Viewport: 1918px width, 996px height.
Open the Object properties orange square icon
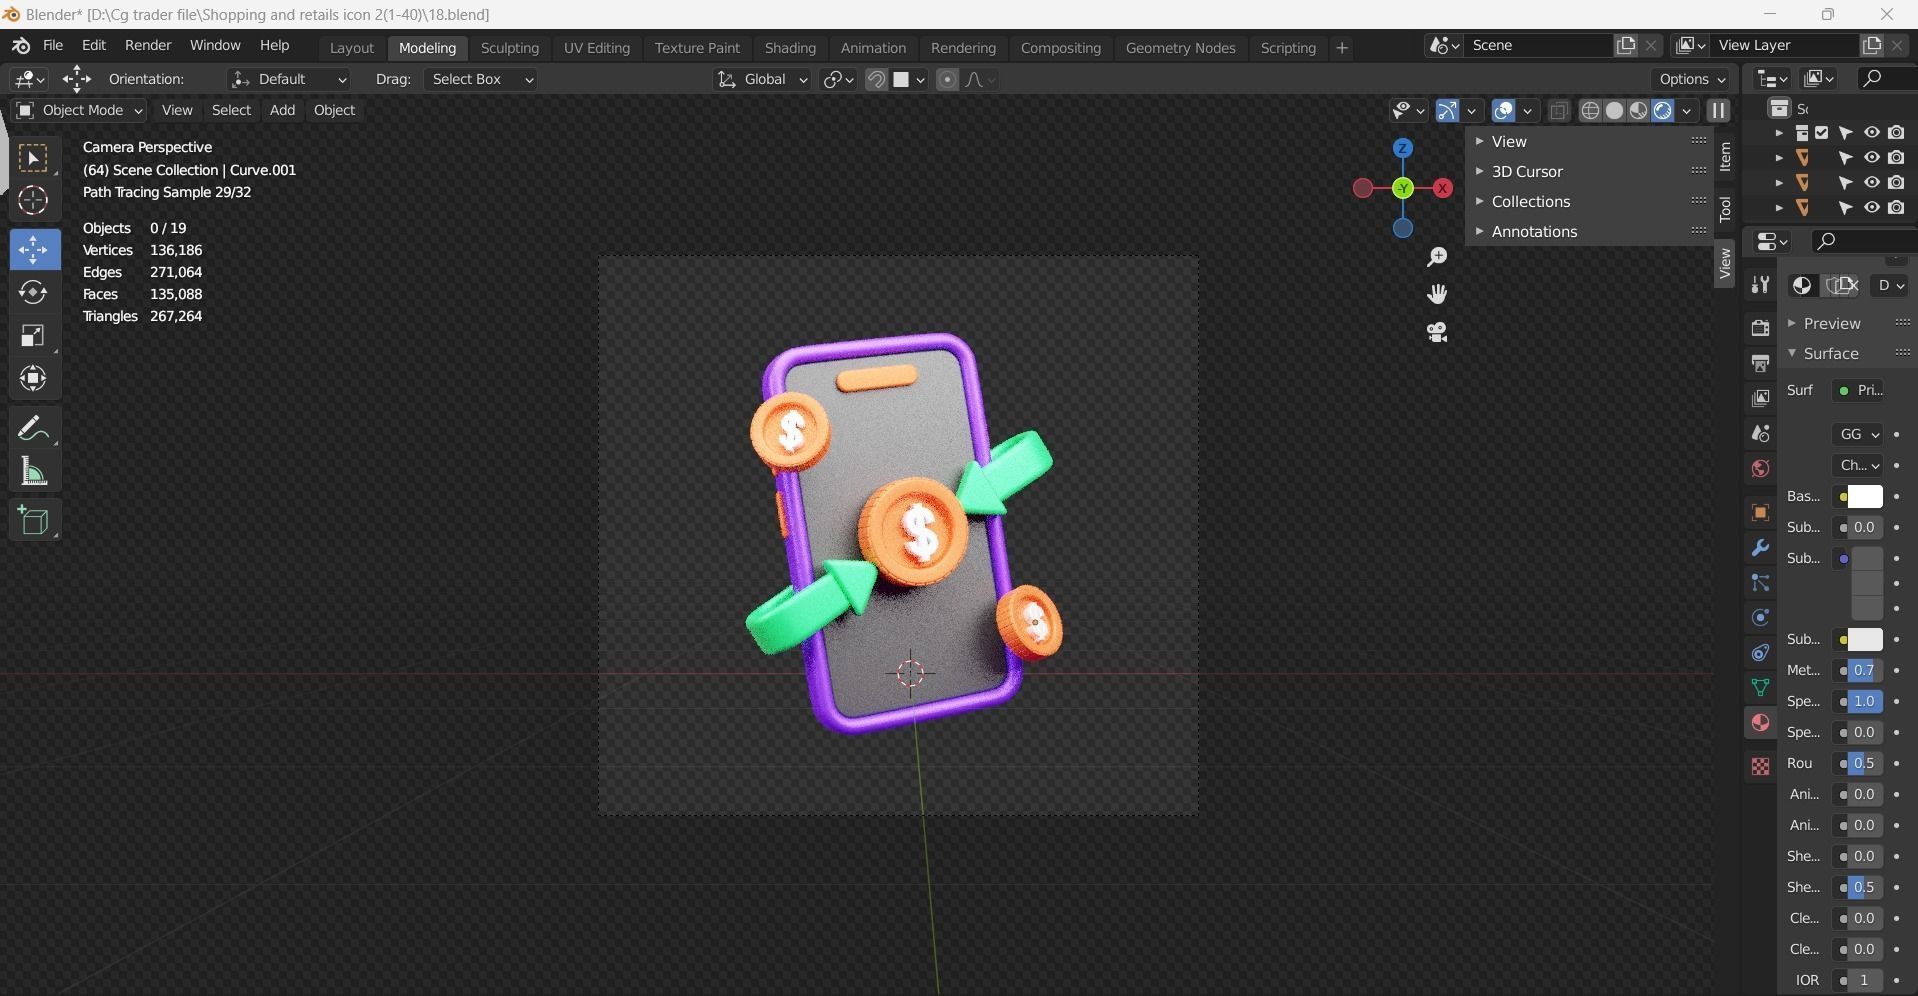[x=1760, y=512]
